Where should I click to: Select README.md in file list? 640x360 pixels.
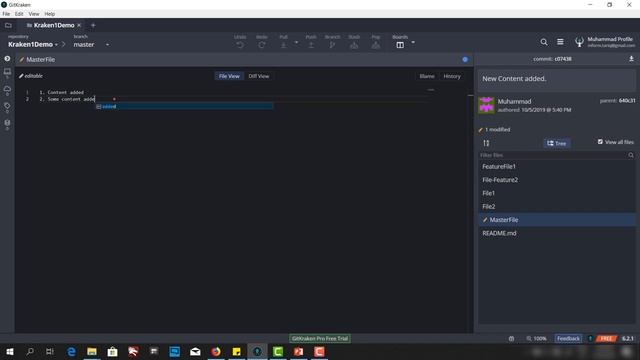[557, 233]
